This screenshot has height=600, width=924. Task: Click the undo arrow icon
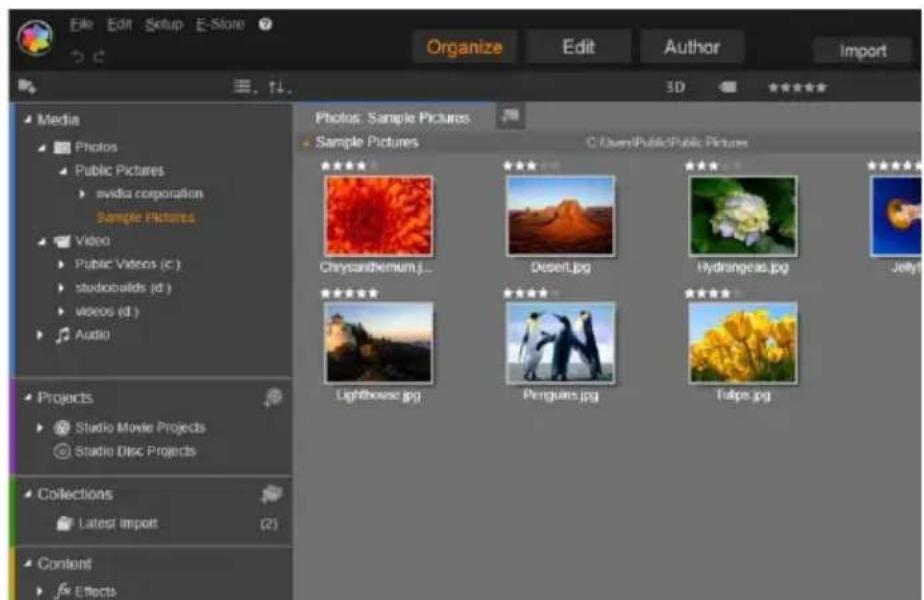(77, 57)
